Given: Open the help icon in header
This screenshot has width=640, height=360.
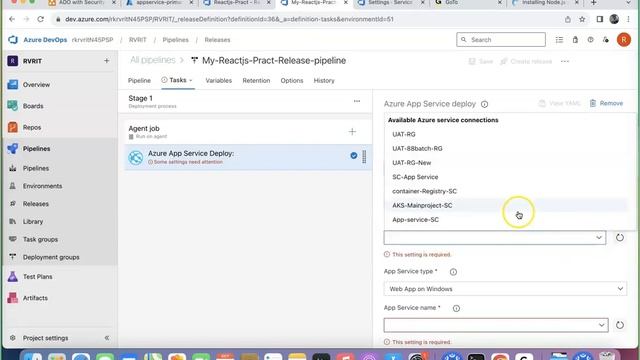Looking at the screenshot, I should (x=591, y=40).
